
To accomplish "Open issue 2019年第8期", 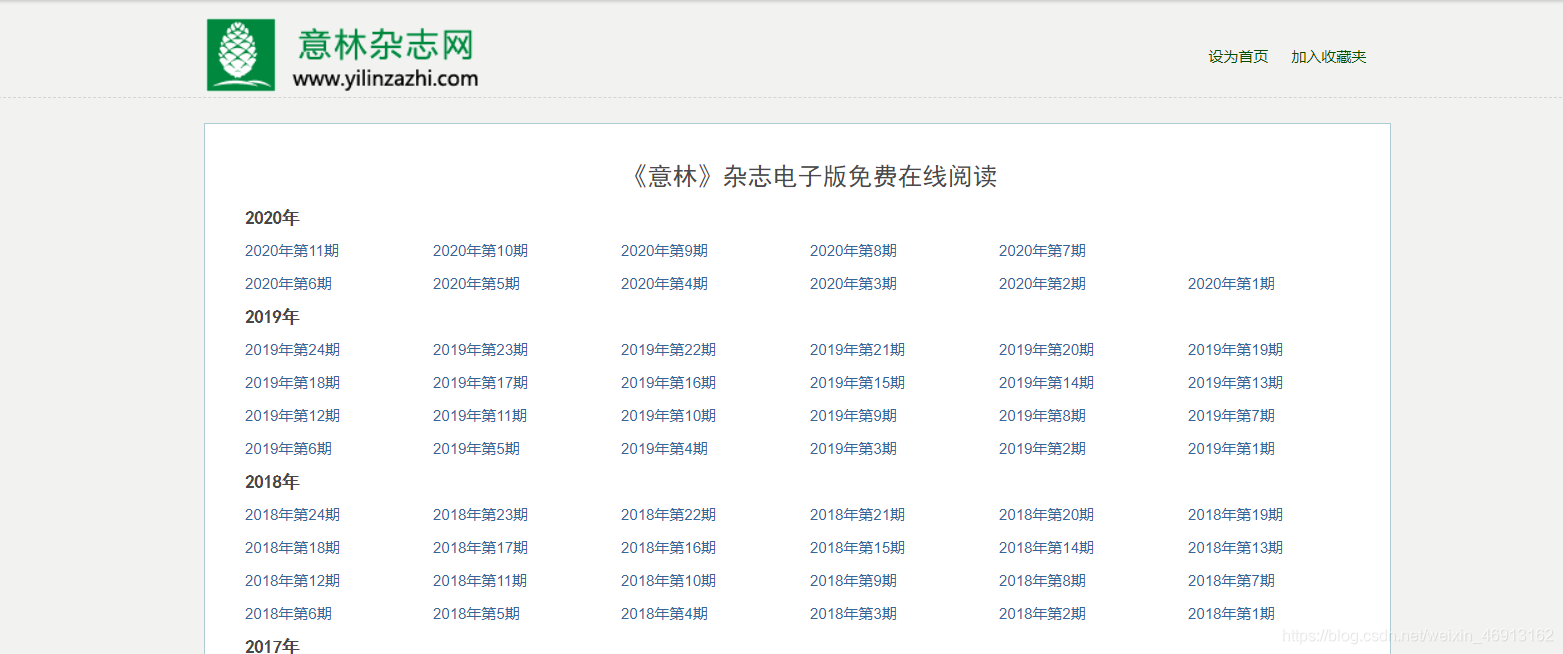I will (x=1042, y=416).
